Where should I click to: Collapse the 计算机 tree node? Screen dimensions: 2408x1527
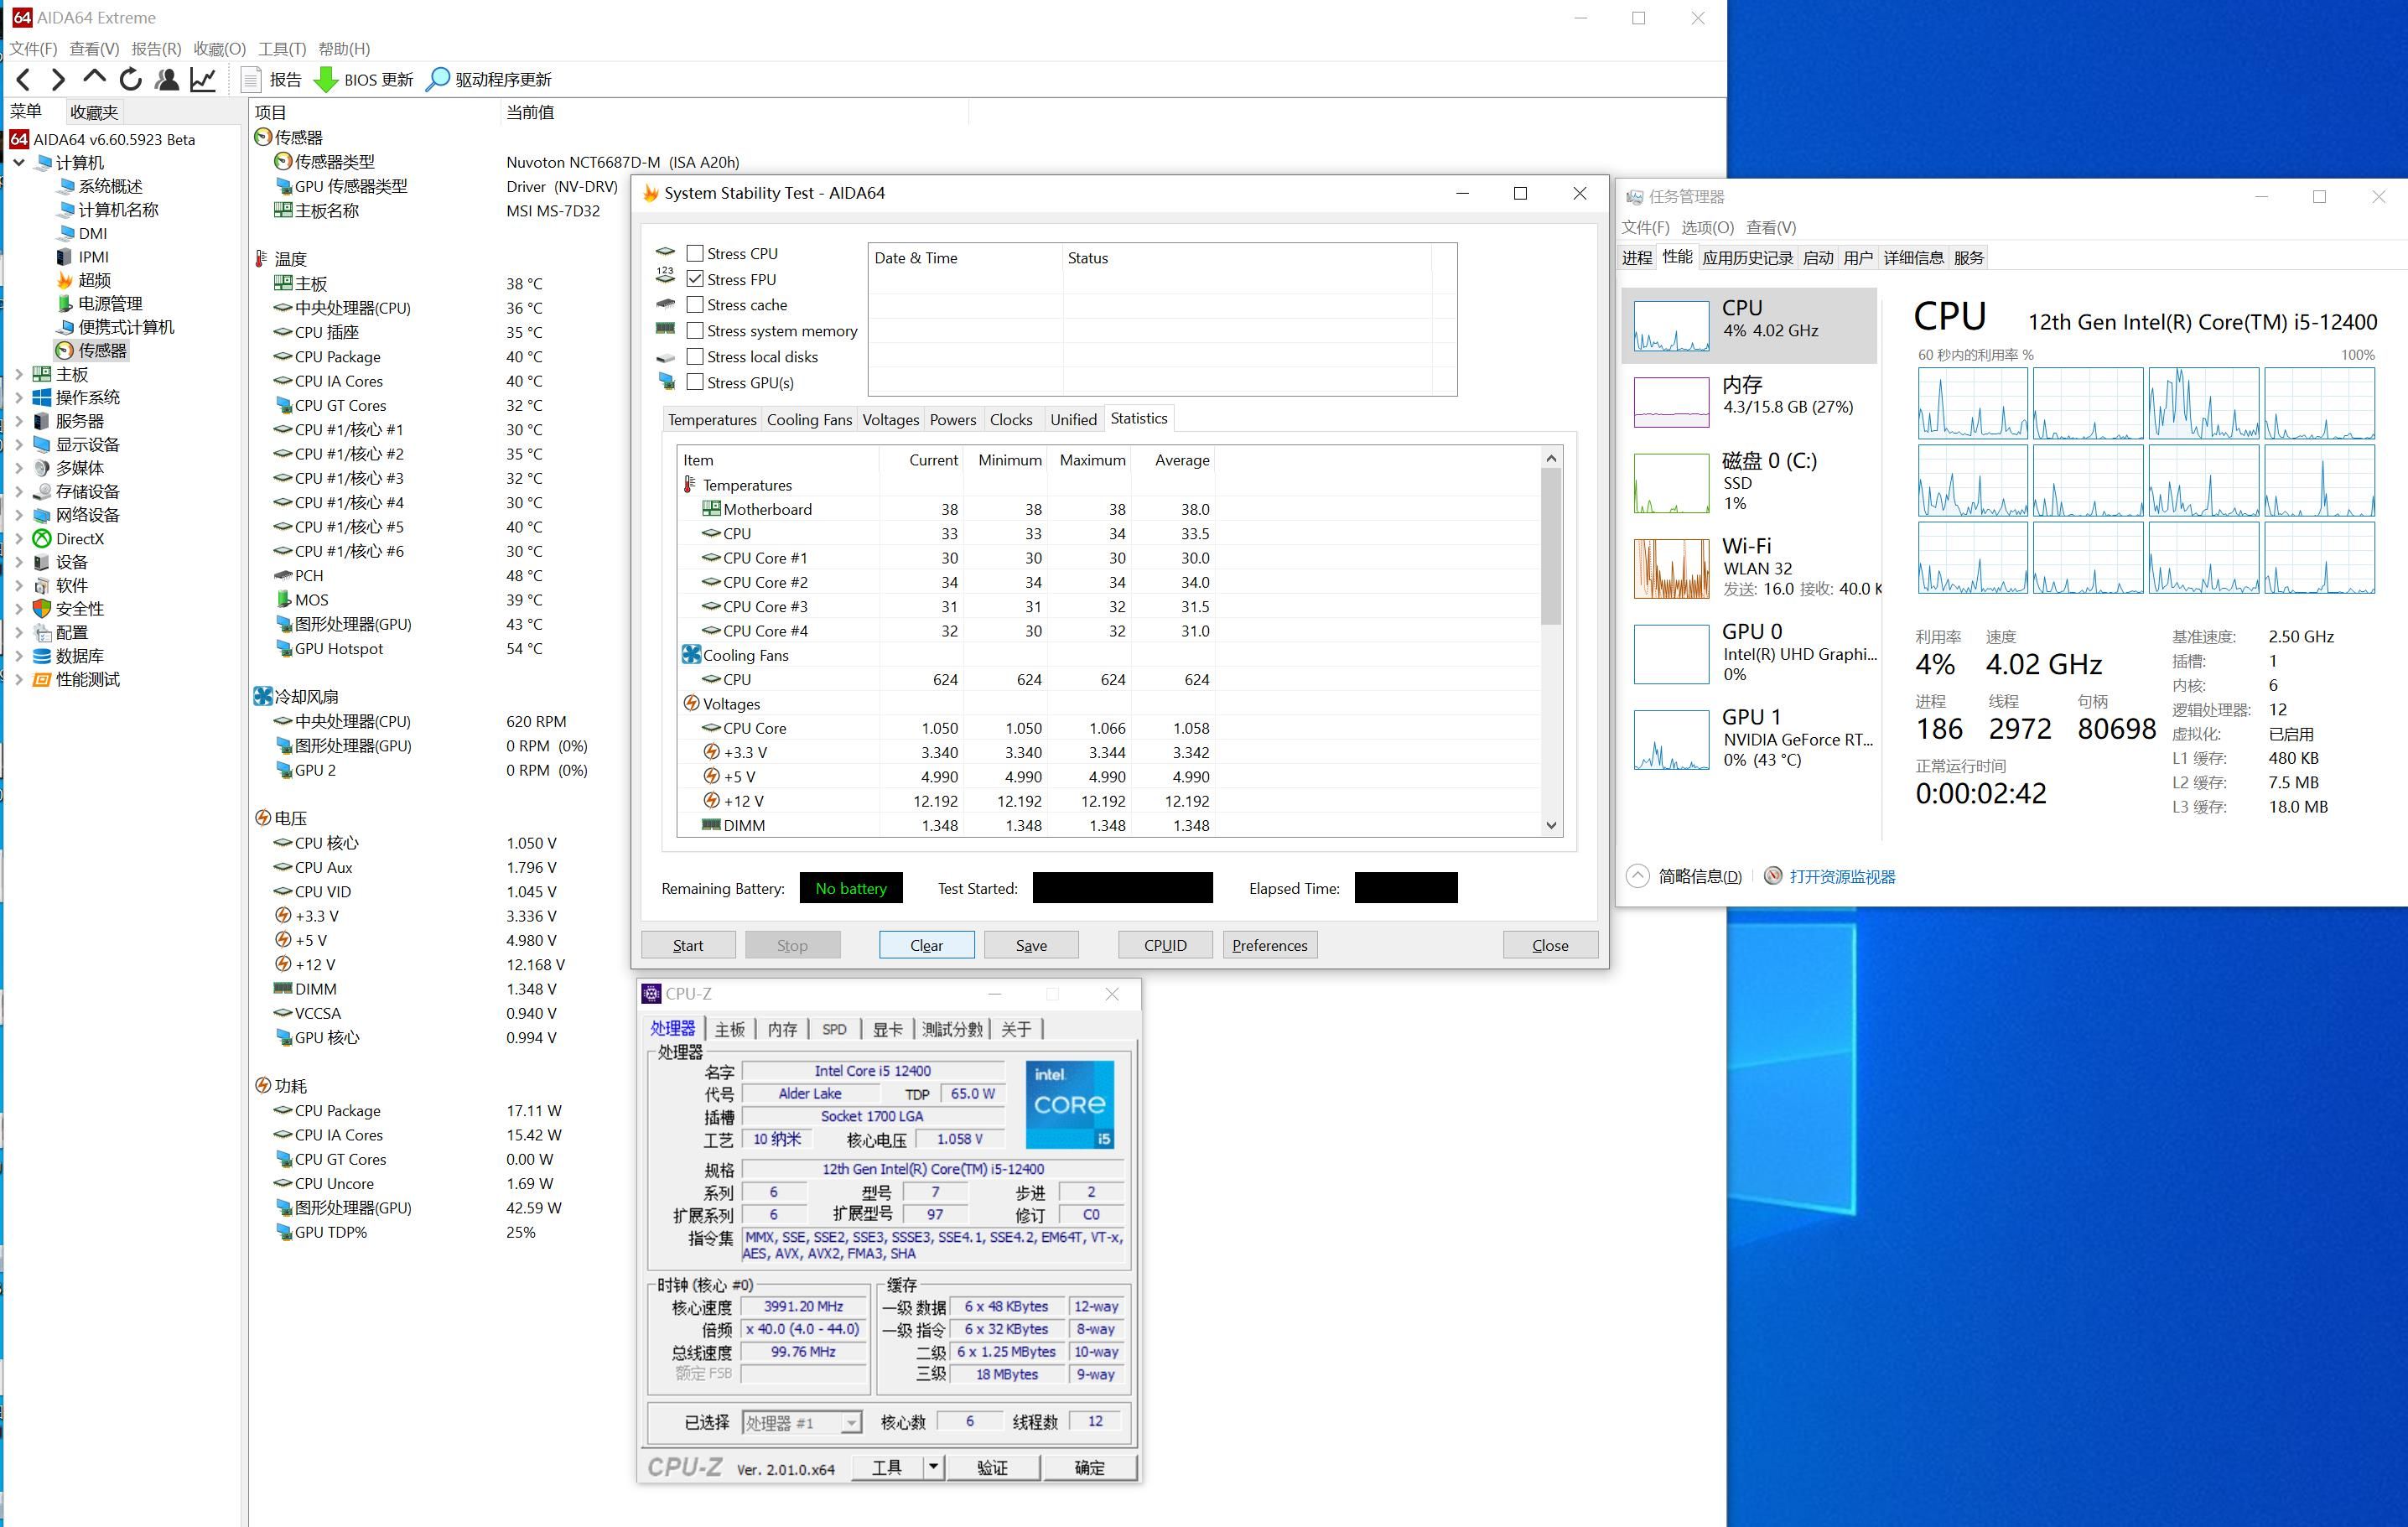click(19, 162)
